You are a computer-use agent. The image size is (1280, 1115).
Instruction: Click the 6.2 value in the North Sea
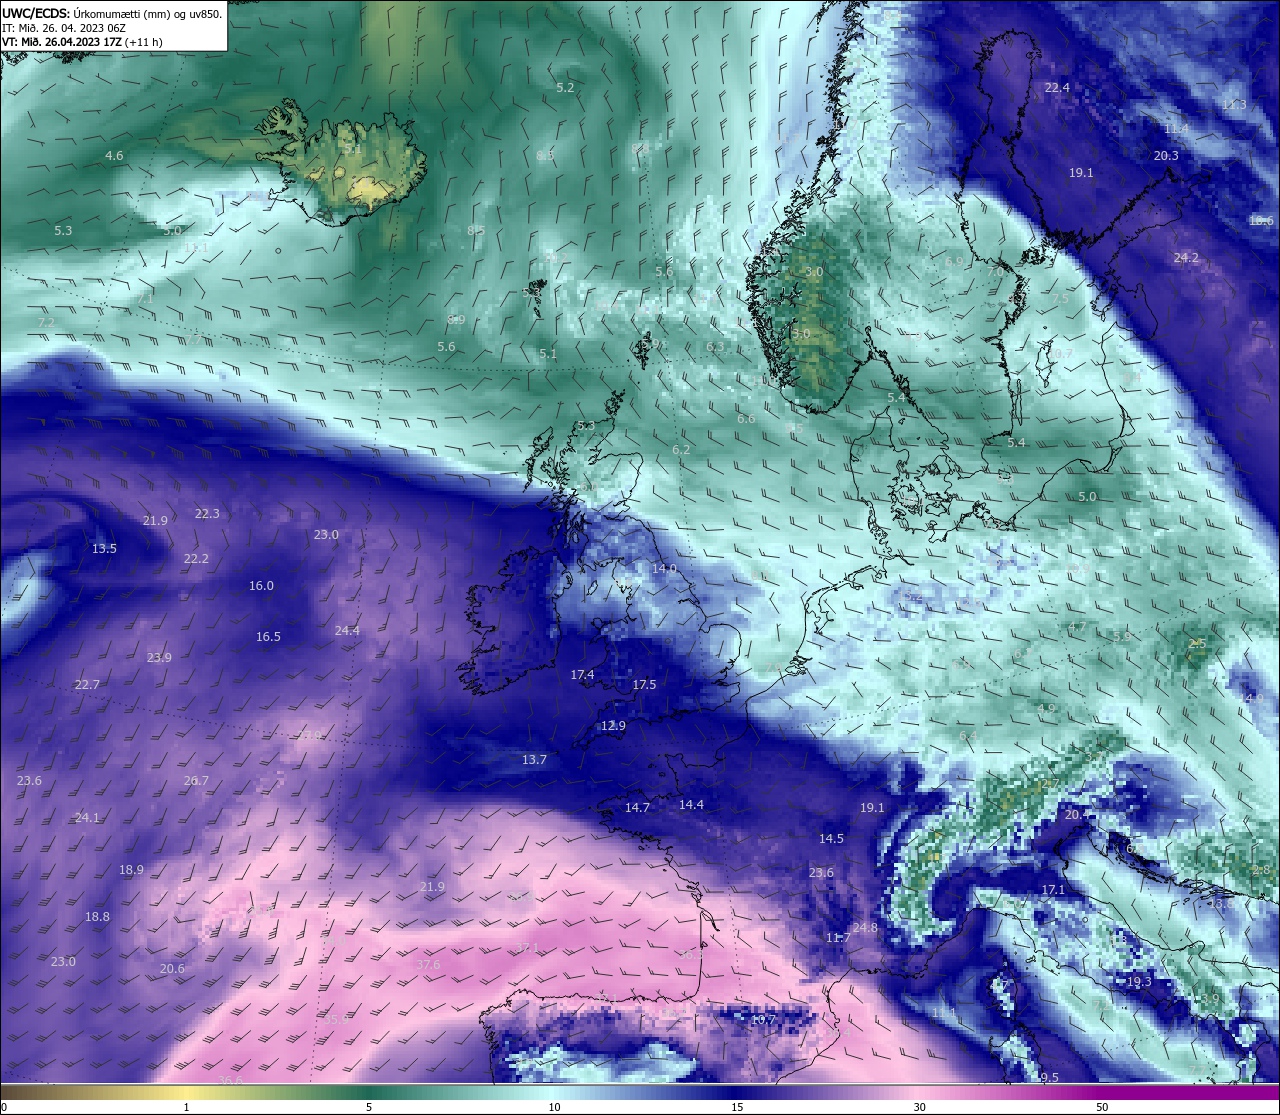point(681,450)
